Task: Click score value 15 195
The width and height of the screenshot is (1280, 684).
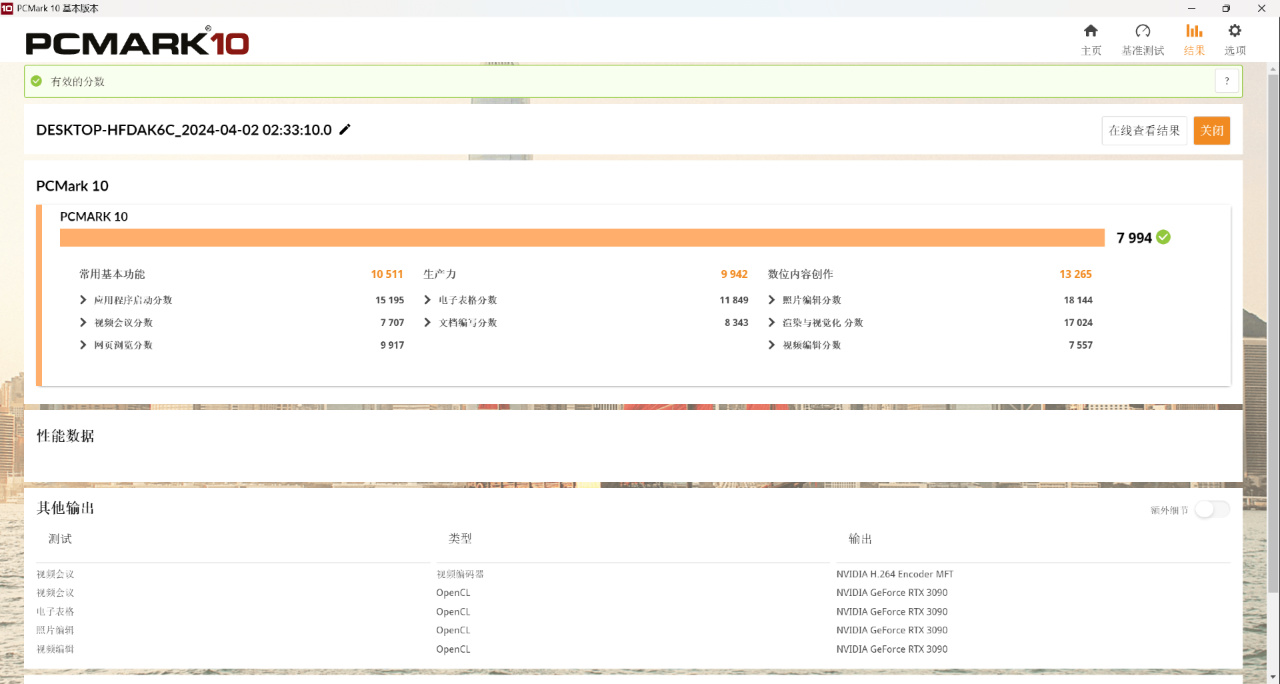Action: coord(390,300)
